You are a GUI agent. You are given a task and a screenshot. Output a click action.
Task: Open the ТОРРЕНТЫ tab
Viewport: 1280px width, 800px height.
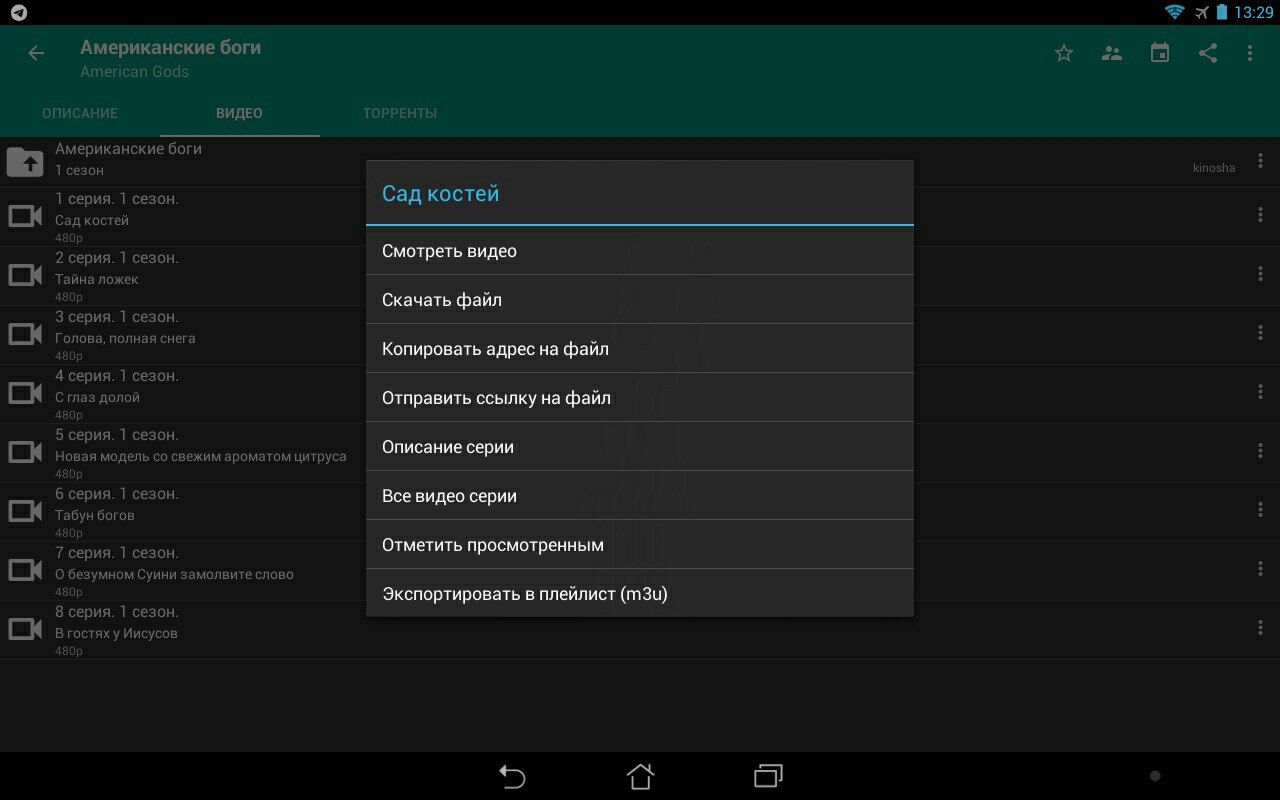coord(400,113)
